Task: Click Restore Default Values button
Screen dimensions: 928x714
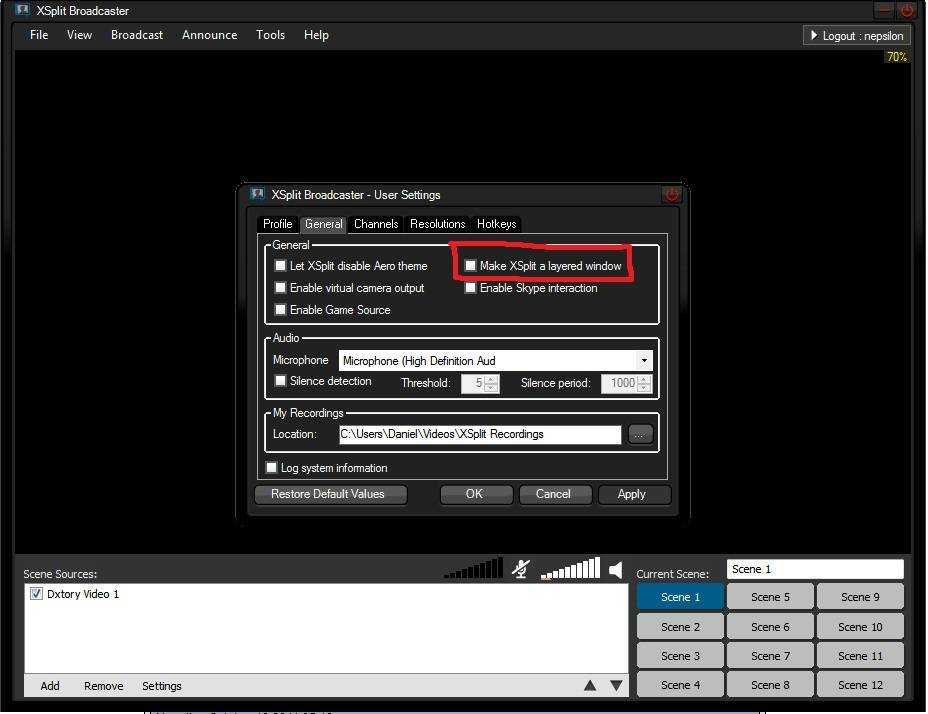Action: (x=331, y=494)
